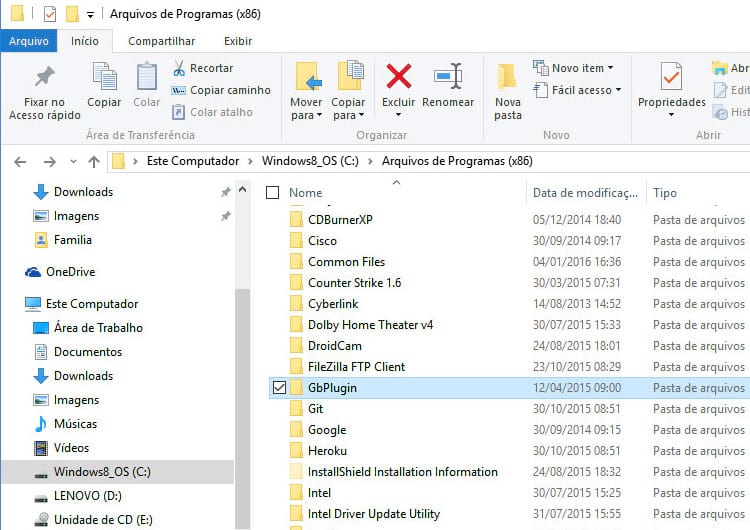Click the navigation pane scrollbar thumb
The height and width of the screenshot is (530, 750).
click(x=243, y=407)
